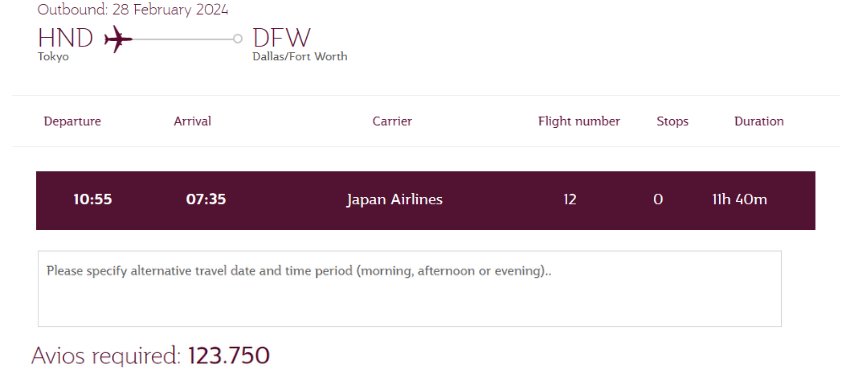Screen dimensions: 850x380
Task: Click the Outbound 28 February 2024 heading
Action: point(133,10)
